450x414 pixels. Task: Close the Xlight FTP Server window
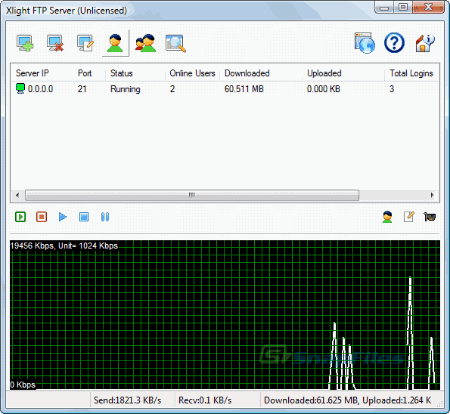(428, 7)
